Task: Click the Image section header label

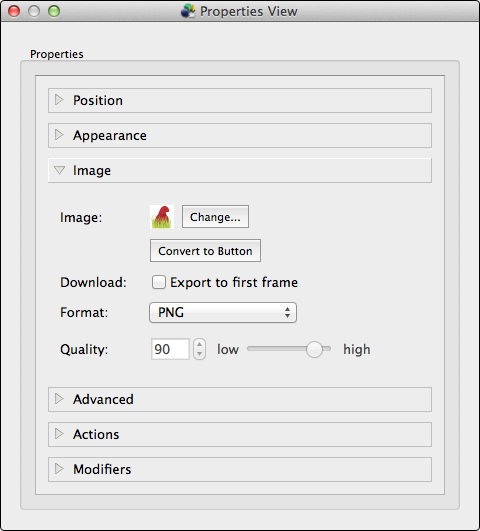Action: pos(92,170)
